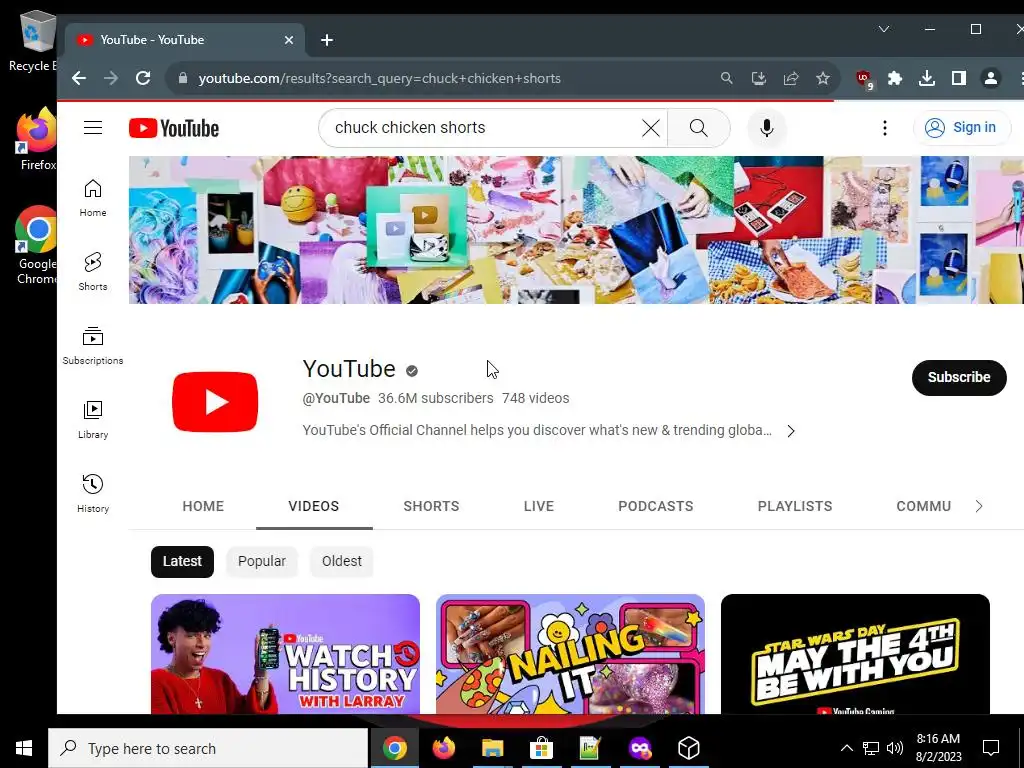
Task: Open the YouTube hamburger guide menu
Action: [x=93, y=127]
